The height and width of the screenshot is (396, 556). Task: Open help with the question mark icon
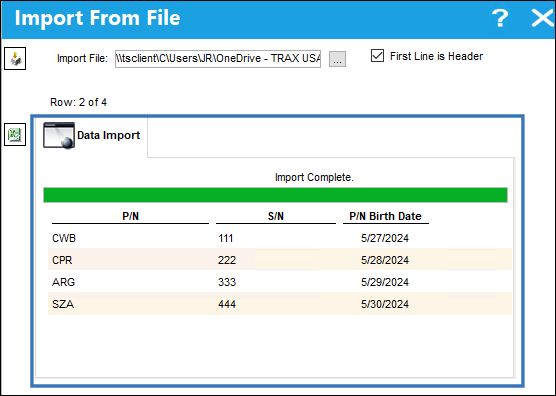pos(500,18)
